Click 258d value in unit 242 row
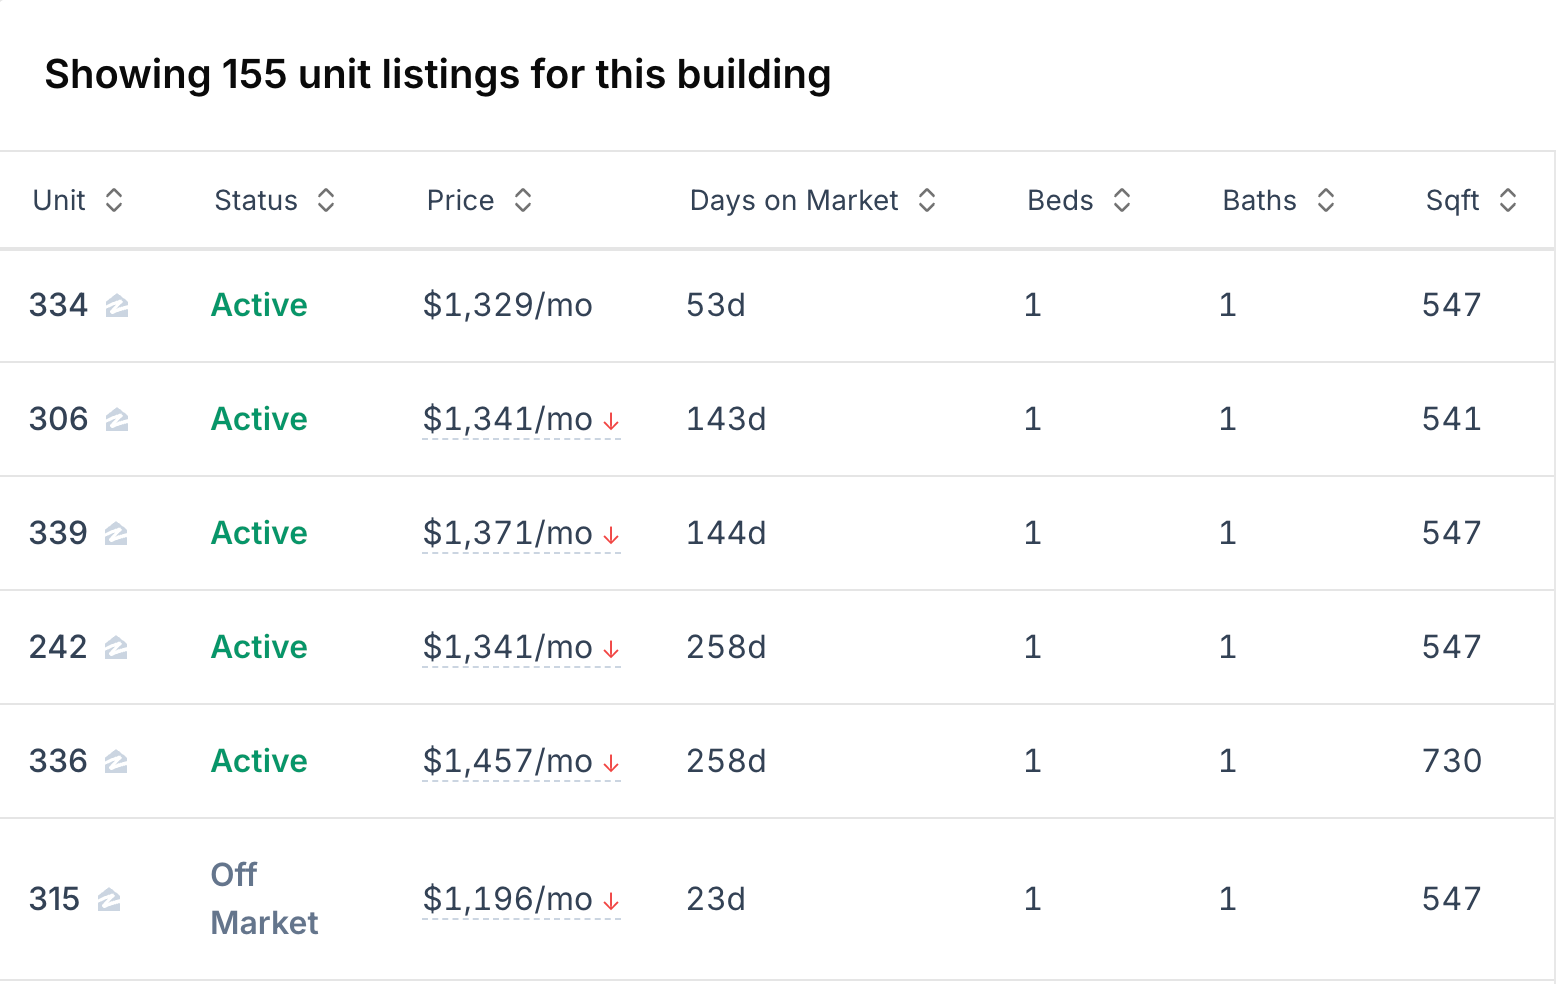Image resolution: width=1556 pixels, height=984 pixels. pos(726,647)
